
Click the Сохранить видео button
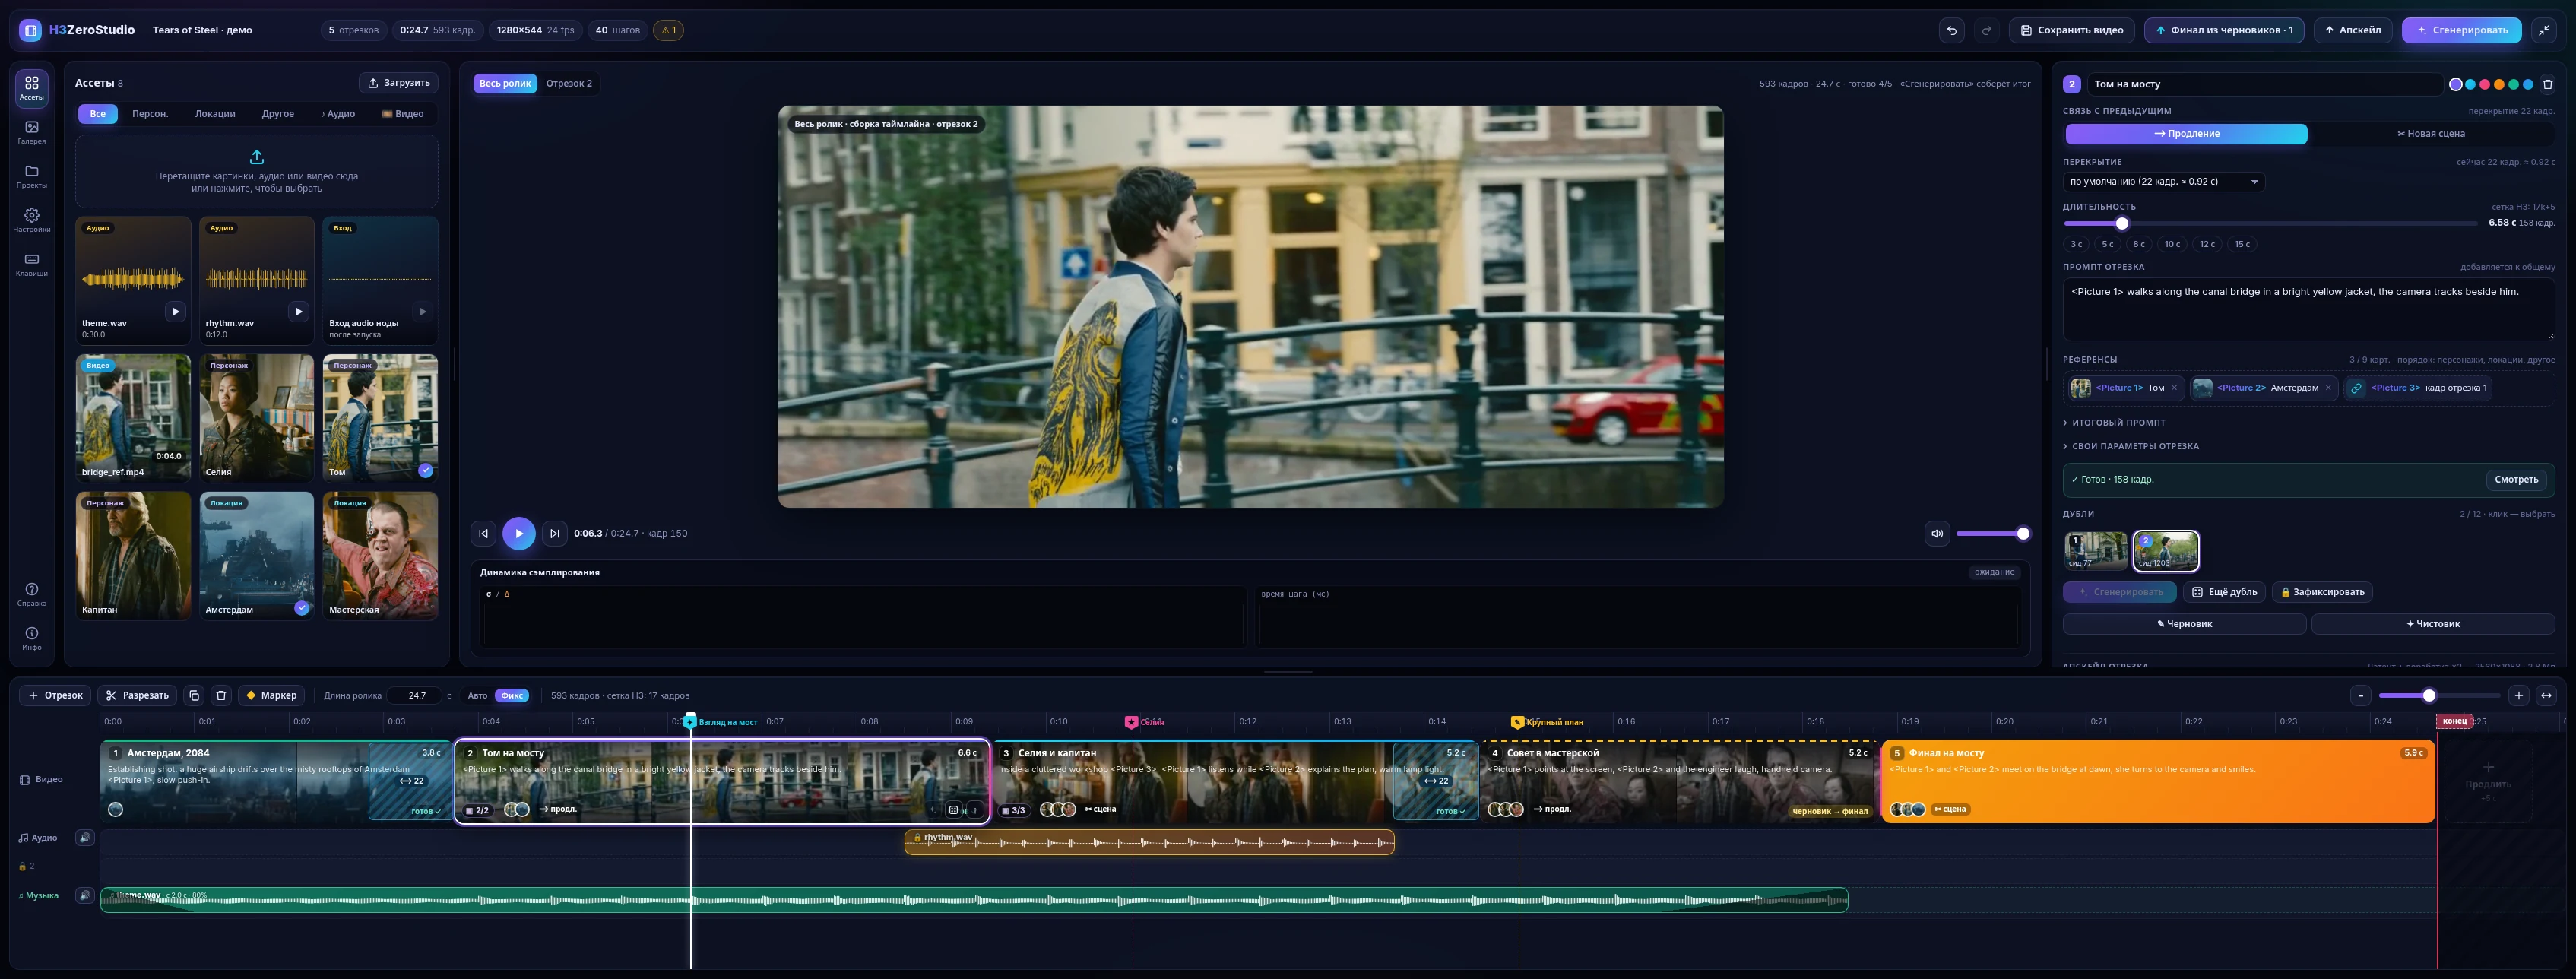coord(2071,30)
